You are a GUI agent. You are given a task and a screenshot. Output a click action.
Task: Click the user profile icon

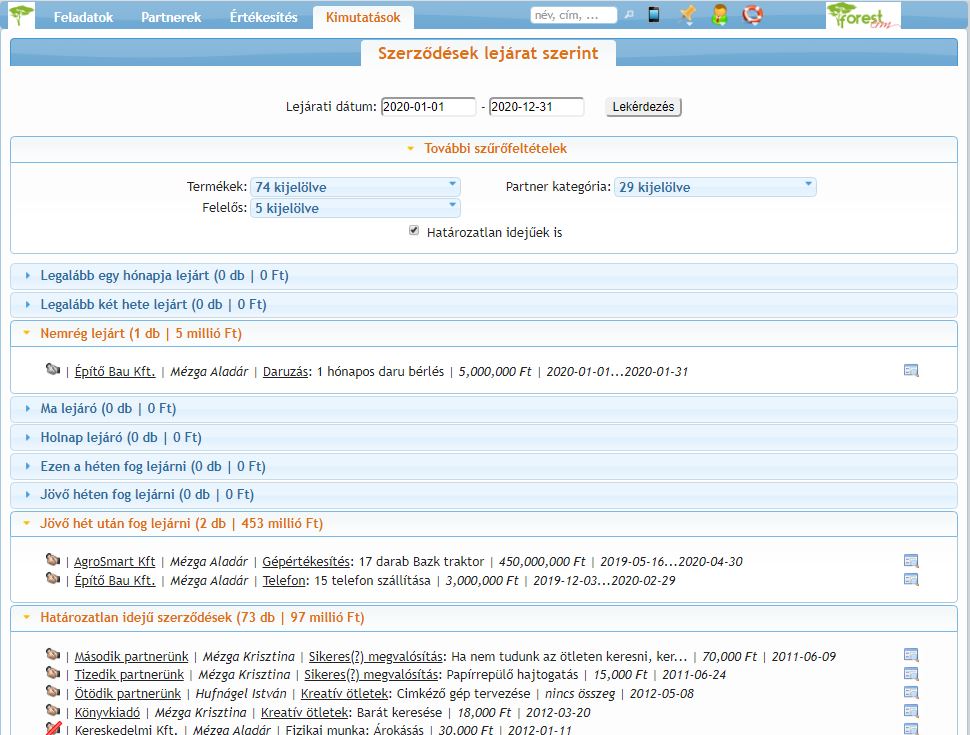pyautogui.click(x=719, y=15)
